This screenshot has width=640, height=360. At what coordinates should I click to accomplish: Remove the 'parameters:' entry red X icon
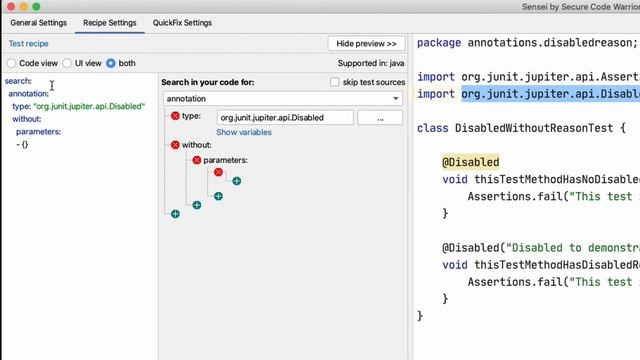point(197,160)
